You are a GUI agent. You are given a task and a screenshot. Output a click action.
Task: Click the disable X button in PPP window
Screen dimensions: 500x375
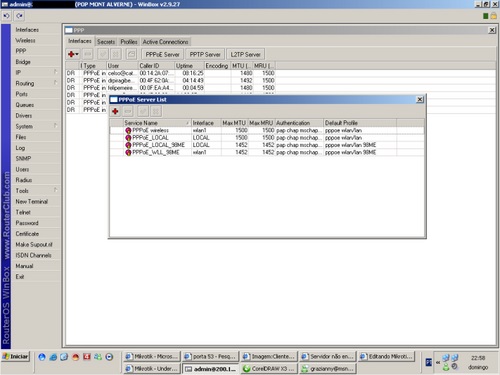(x=116, y=54)
